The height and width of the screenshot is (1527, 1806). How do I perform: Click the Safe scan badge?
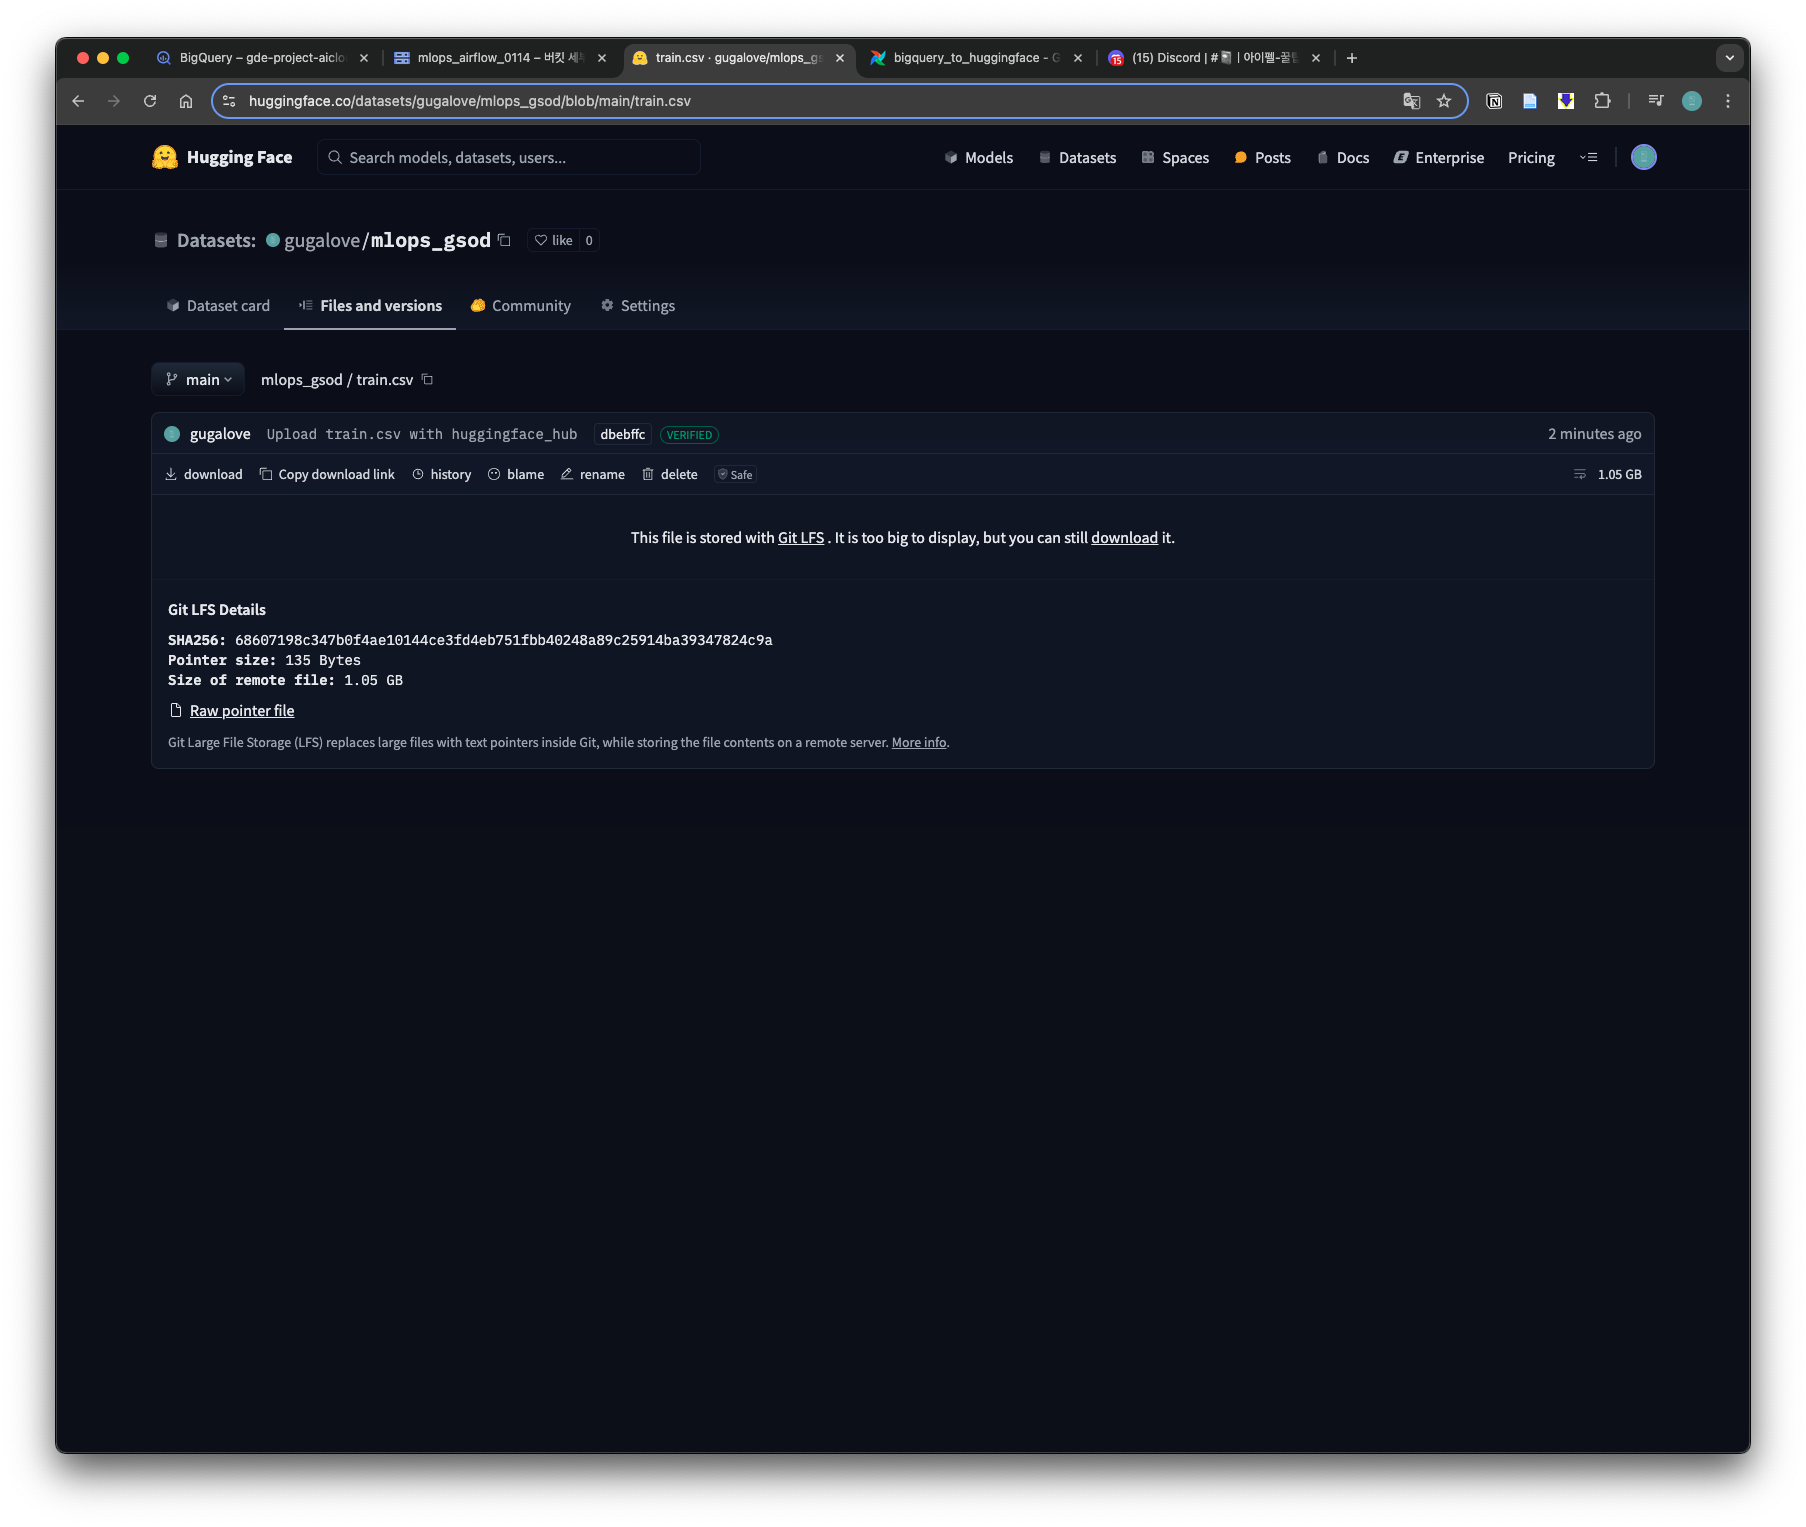[x=736, y=474]
